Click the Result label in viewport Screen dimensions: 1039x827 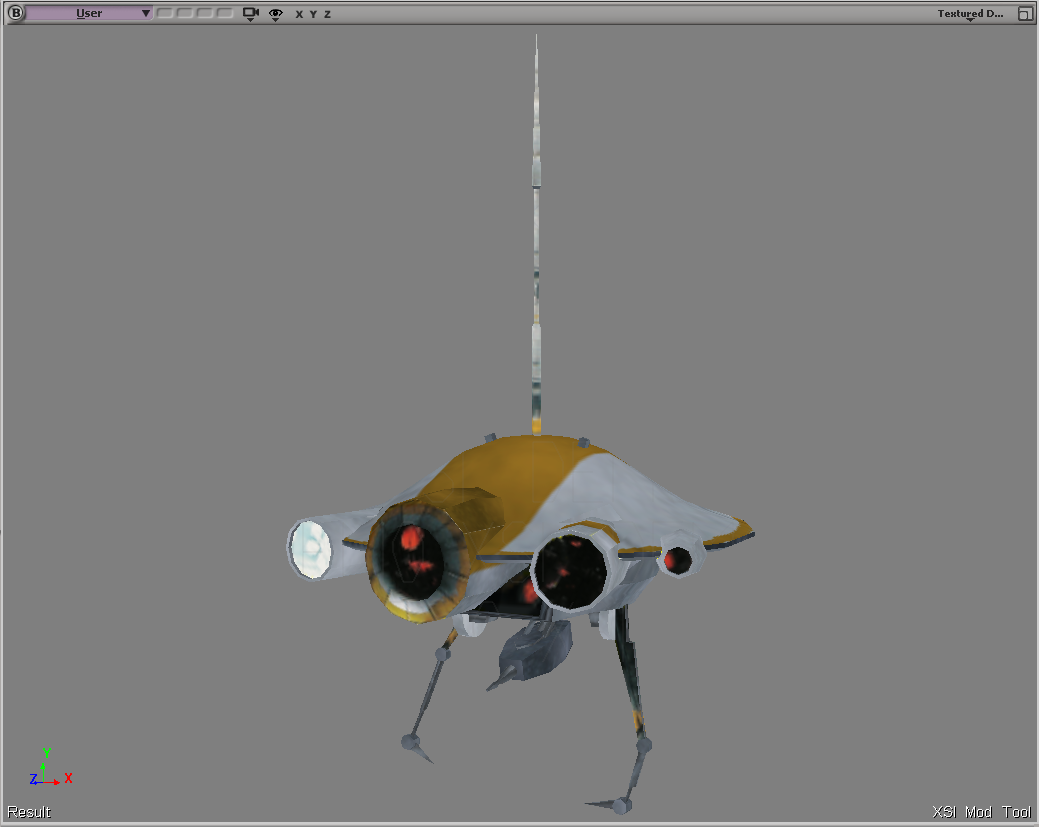tap(28, 812)
